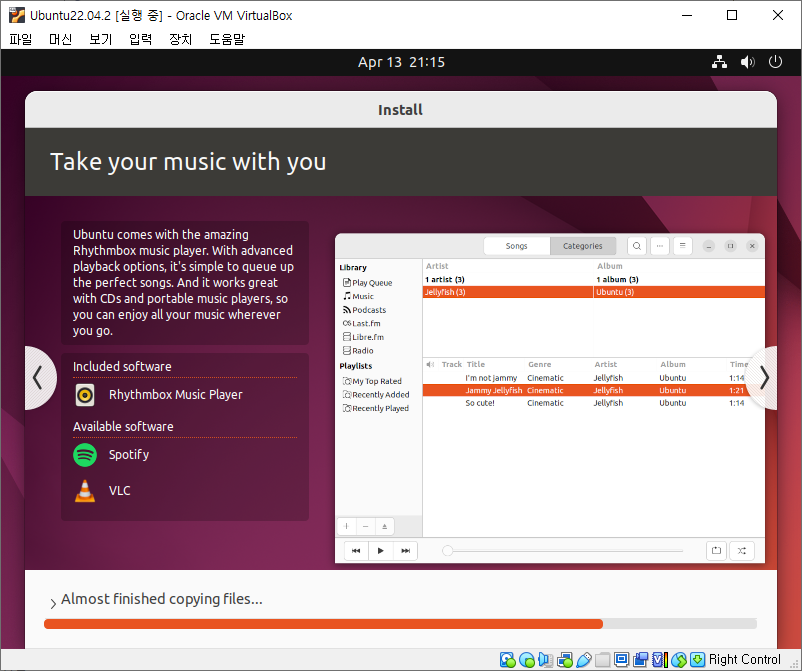This screenshot has height=671, width=802.
Task: Select Music in the Library sidebar
Action: click(x=358, y=297)
